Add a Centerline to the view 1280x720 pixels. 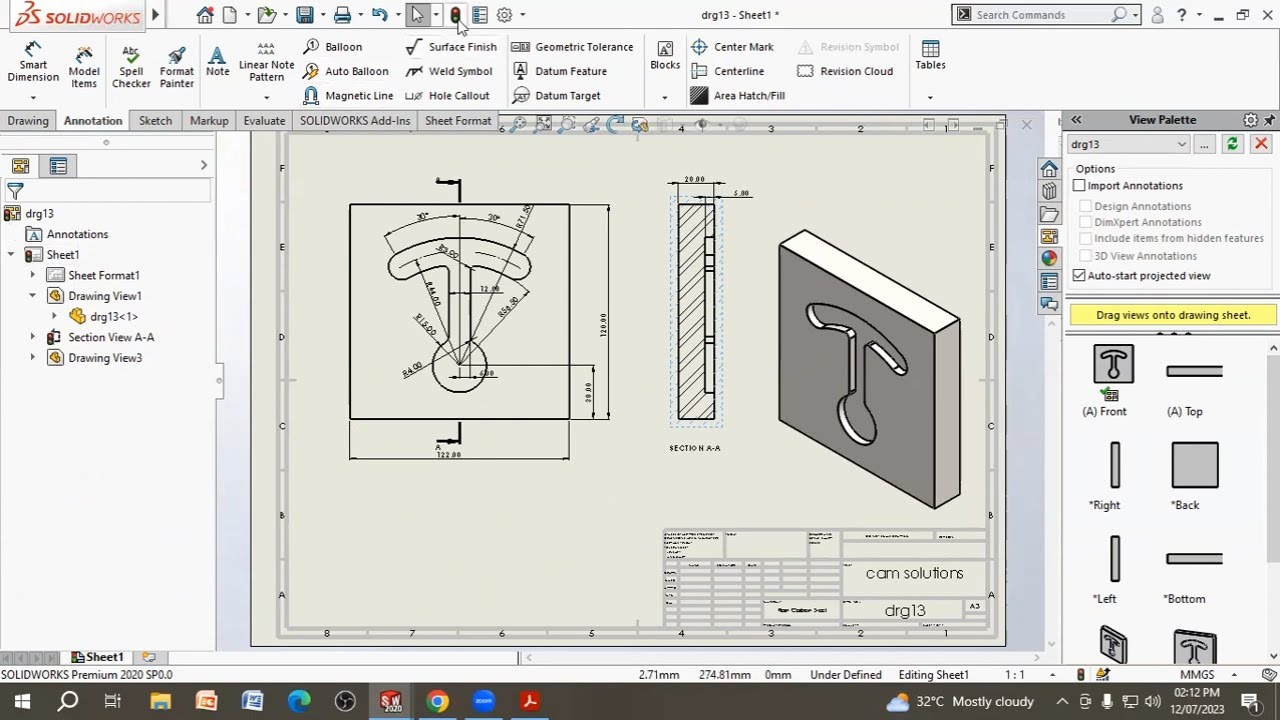tap(727, 71)
